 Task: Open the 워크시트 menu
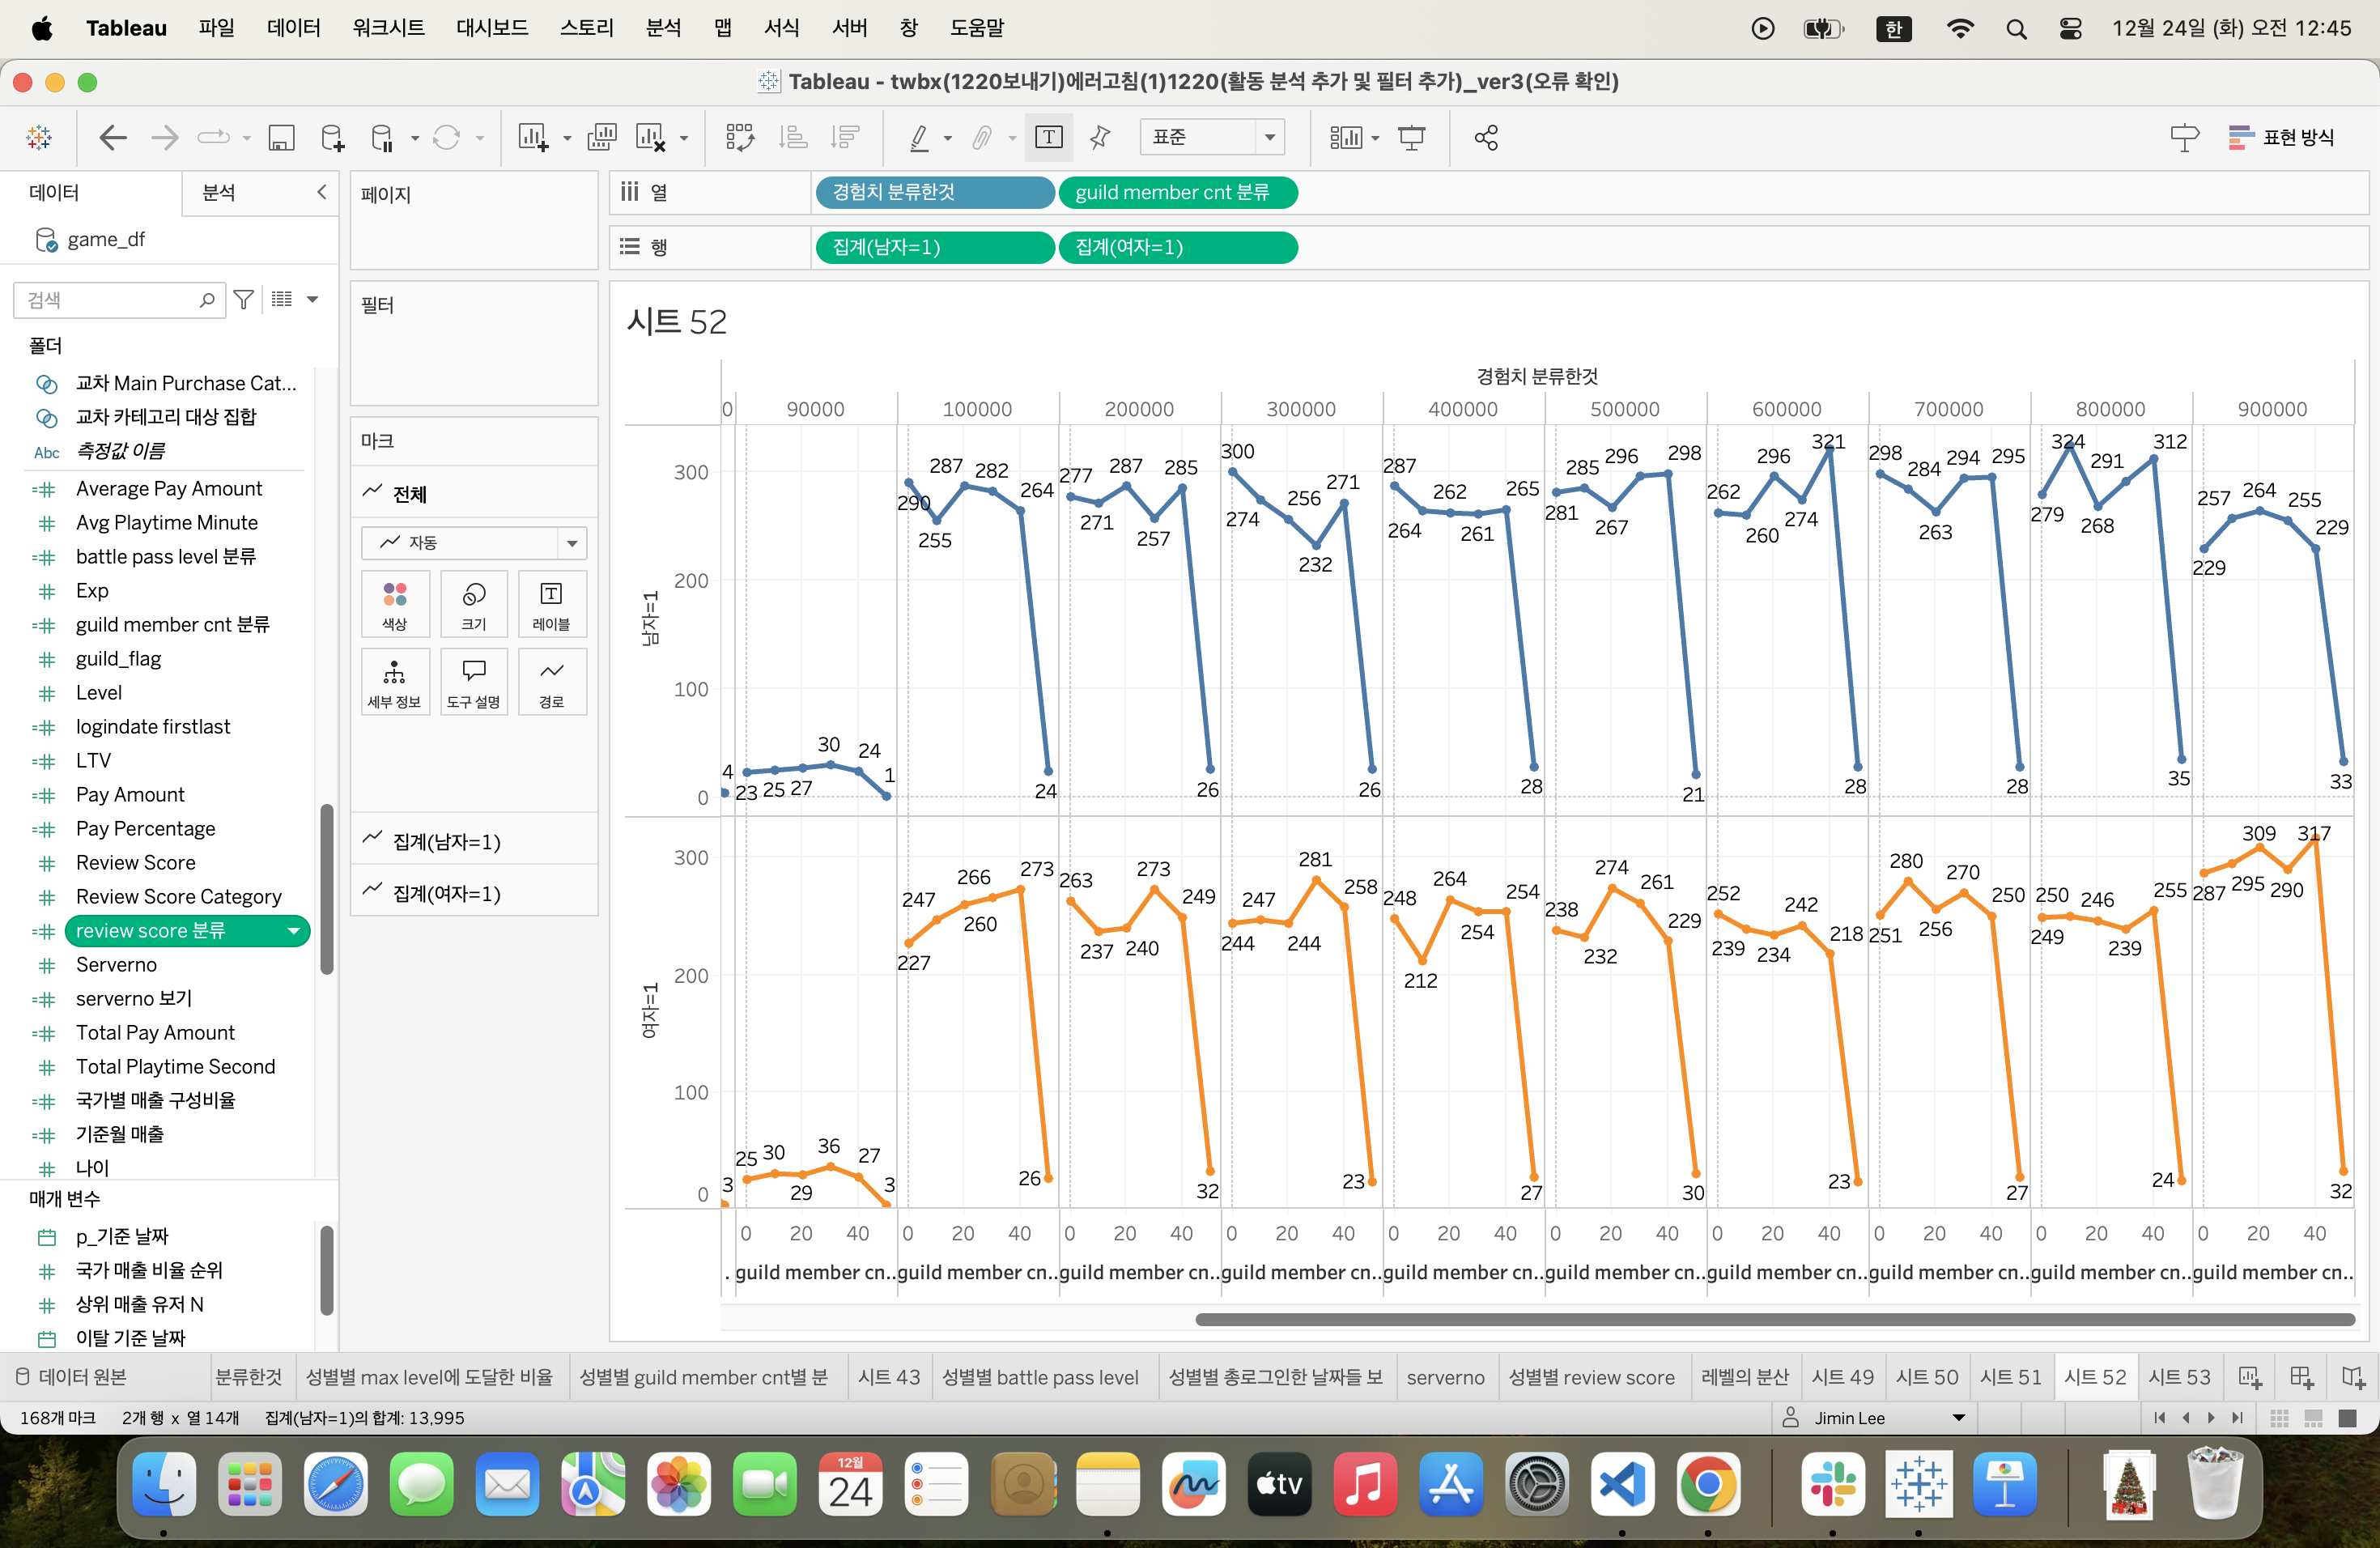[x=388, y=28]
